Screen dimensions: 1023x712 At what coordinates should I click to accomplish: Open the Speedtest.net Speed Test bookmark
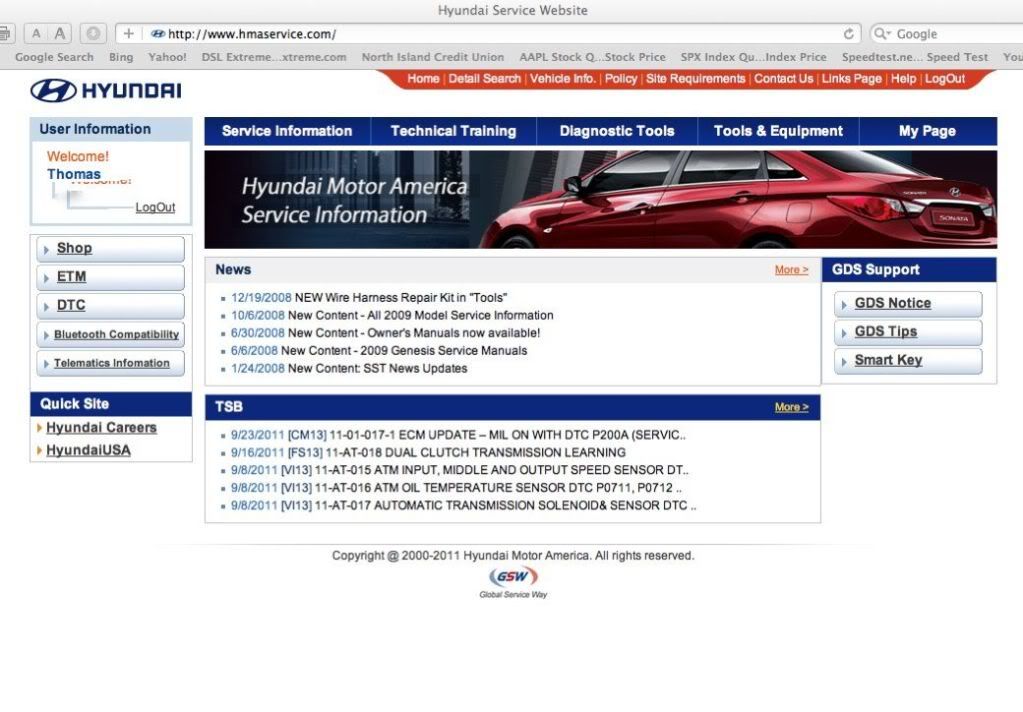coord(915,57)
